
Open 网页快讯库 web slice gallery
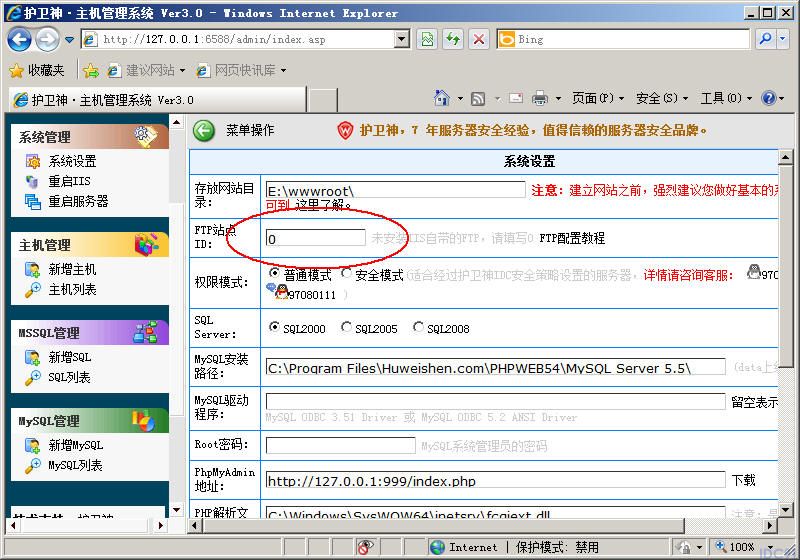pos(241,70)
